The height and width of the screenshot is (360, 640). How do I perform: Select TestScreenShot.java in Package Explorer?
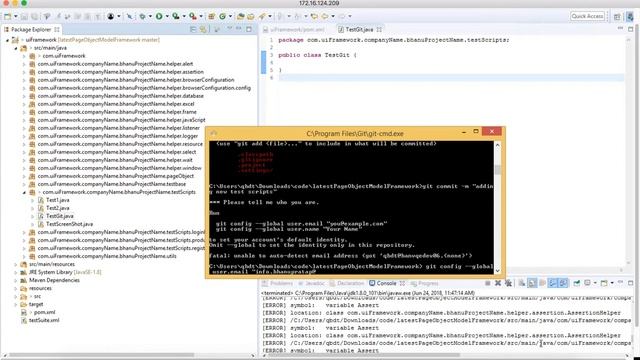tap(69, 224)
